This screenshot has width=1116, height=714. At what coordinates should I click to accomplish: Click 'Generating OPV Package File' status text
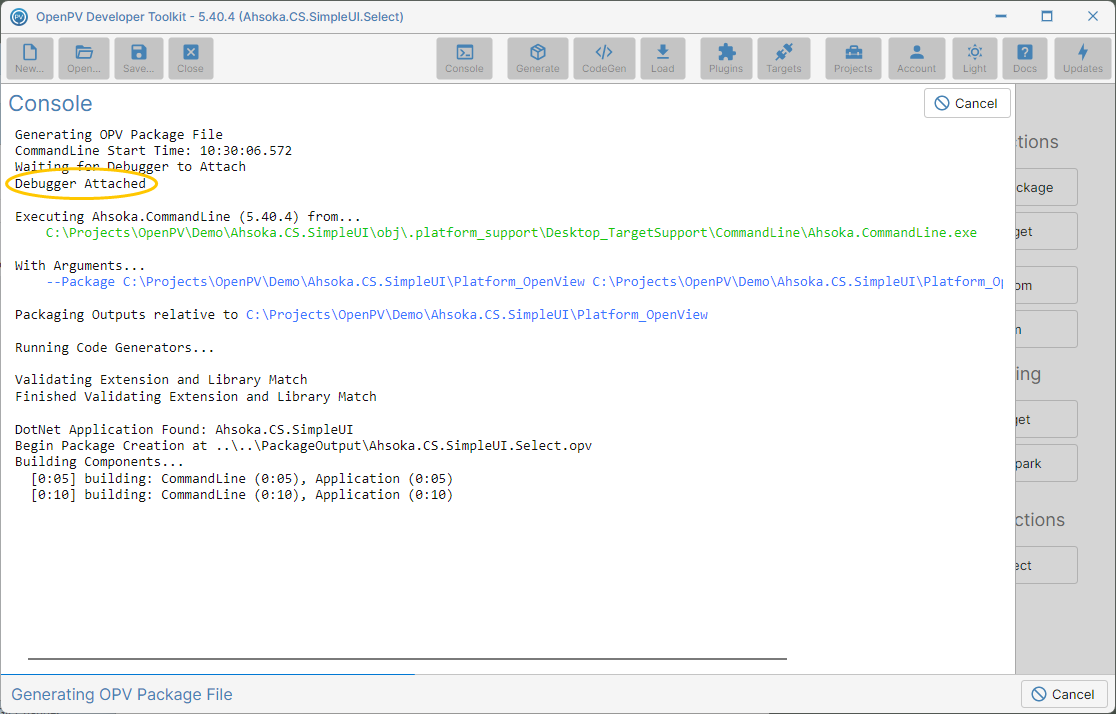click(x=122, y=694)
